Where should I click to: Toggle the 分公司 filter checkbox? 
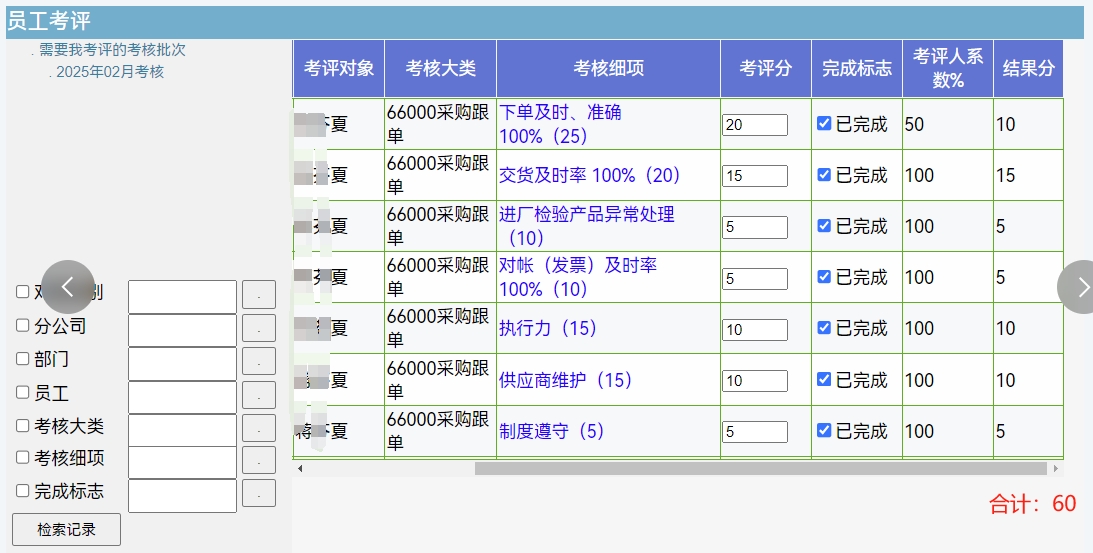coord(23,326)
